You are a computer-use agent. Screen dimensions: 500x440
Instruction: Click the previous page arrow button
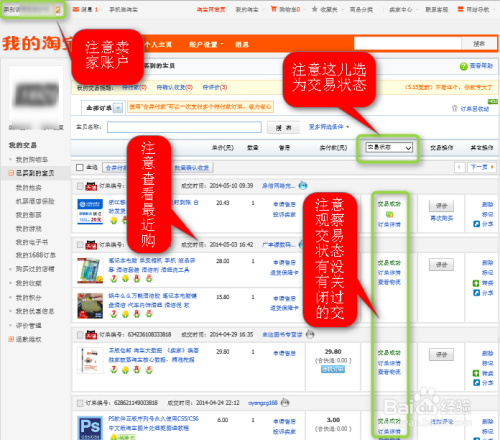[459, 167]
